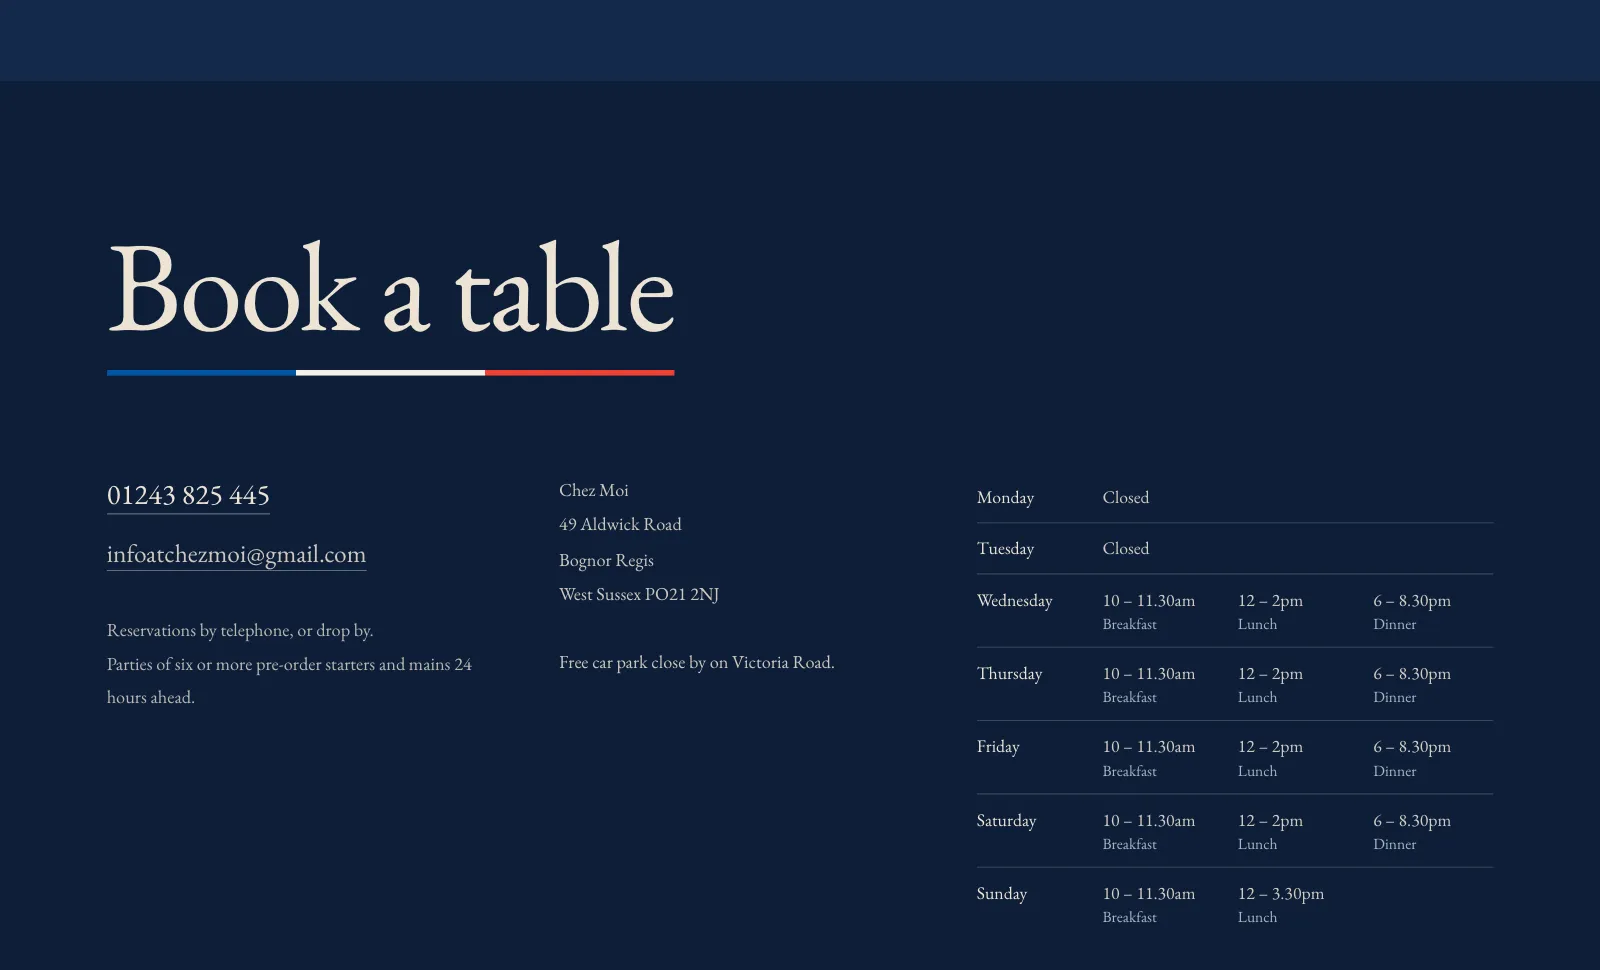1600x970 pixels.
Task: Click Sunday's 12 – 3.30pm lunch time
Action: [x=1281, y=893]
